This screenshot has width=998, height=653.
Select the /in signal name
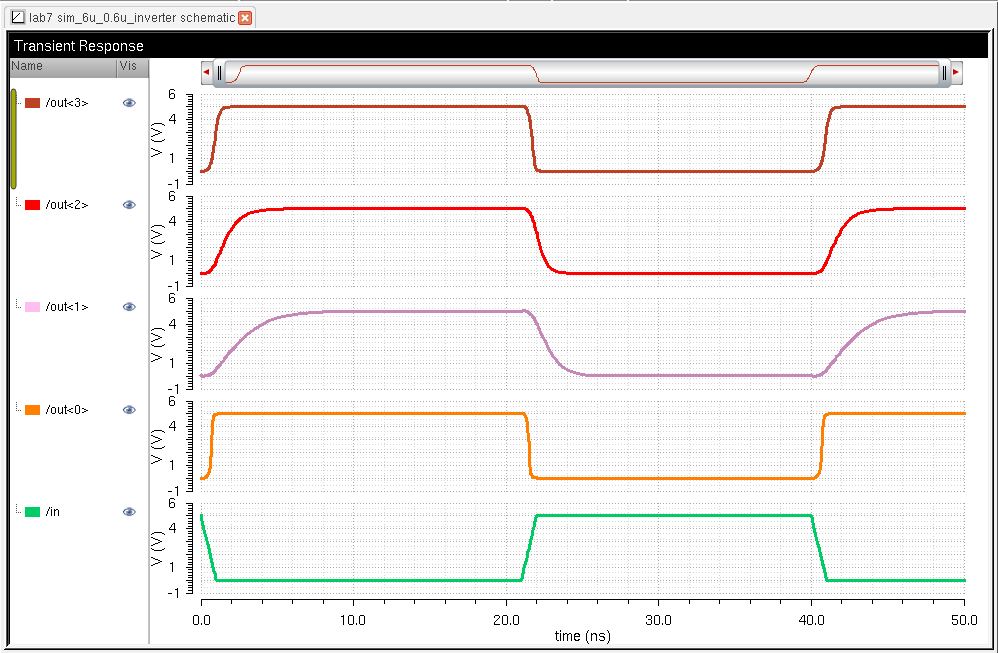(x=53, y=512)
